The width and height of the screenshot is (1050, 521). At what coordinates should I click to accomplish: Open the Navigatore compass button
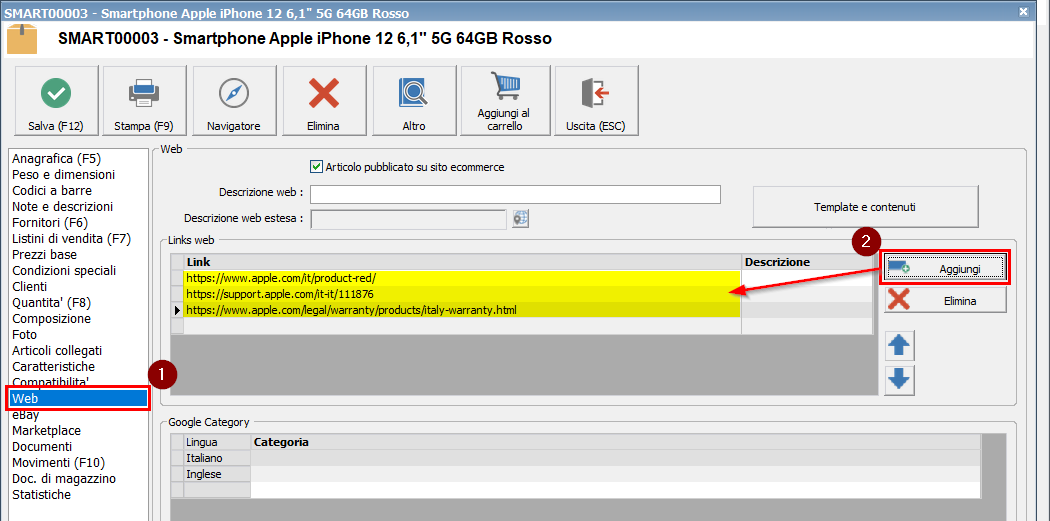[x=234, y=101]
